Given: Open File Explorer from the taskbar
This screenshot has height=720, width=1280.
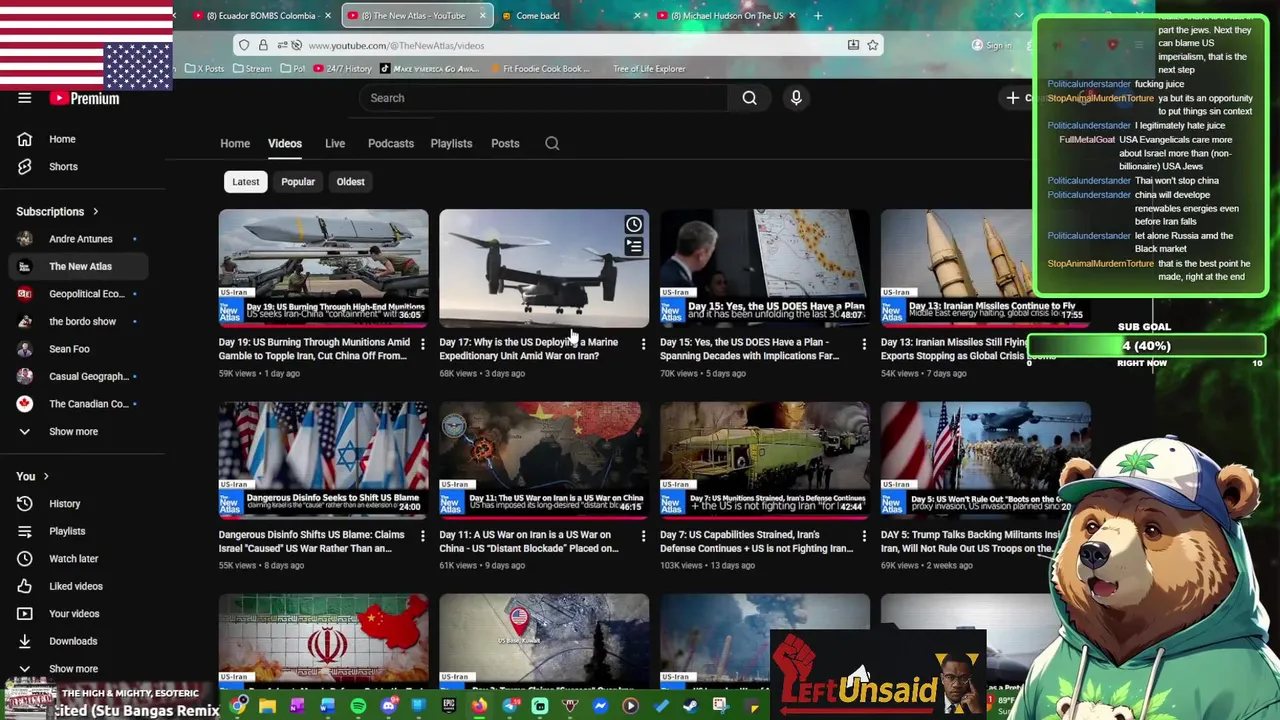Looking at the screenshot, I should point(267,706).
